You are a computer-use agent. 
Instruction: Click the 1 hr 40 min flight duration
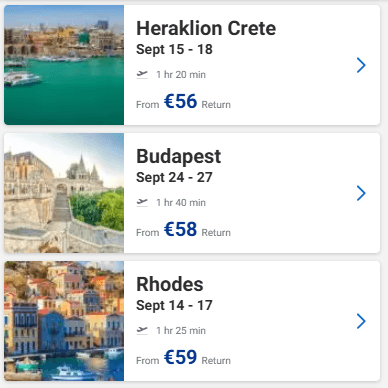pos(181,203)
